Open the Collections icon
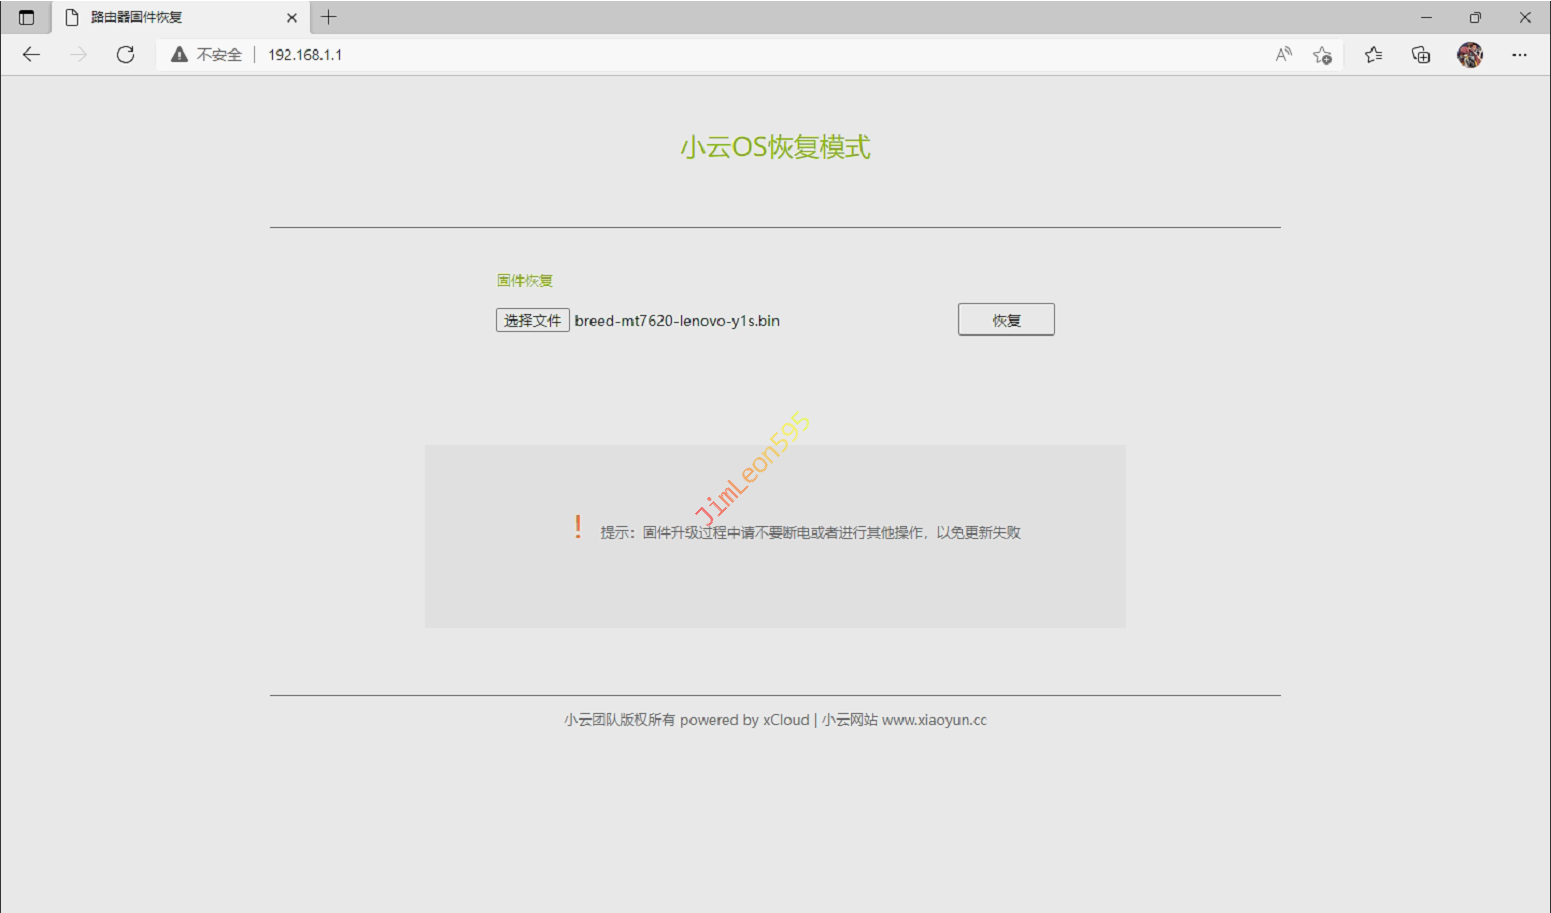 pos(1420,55)
